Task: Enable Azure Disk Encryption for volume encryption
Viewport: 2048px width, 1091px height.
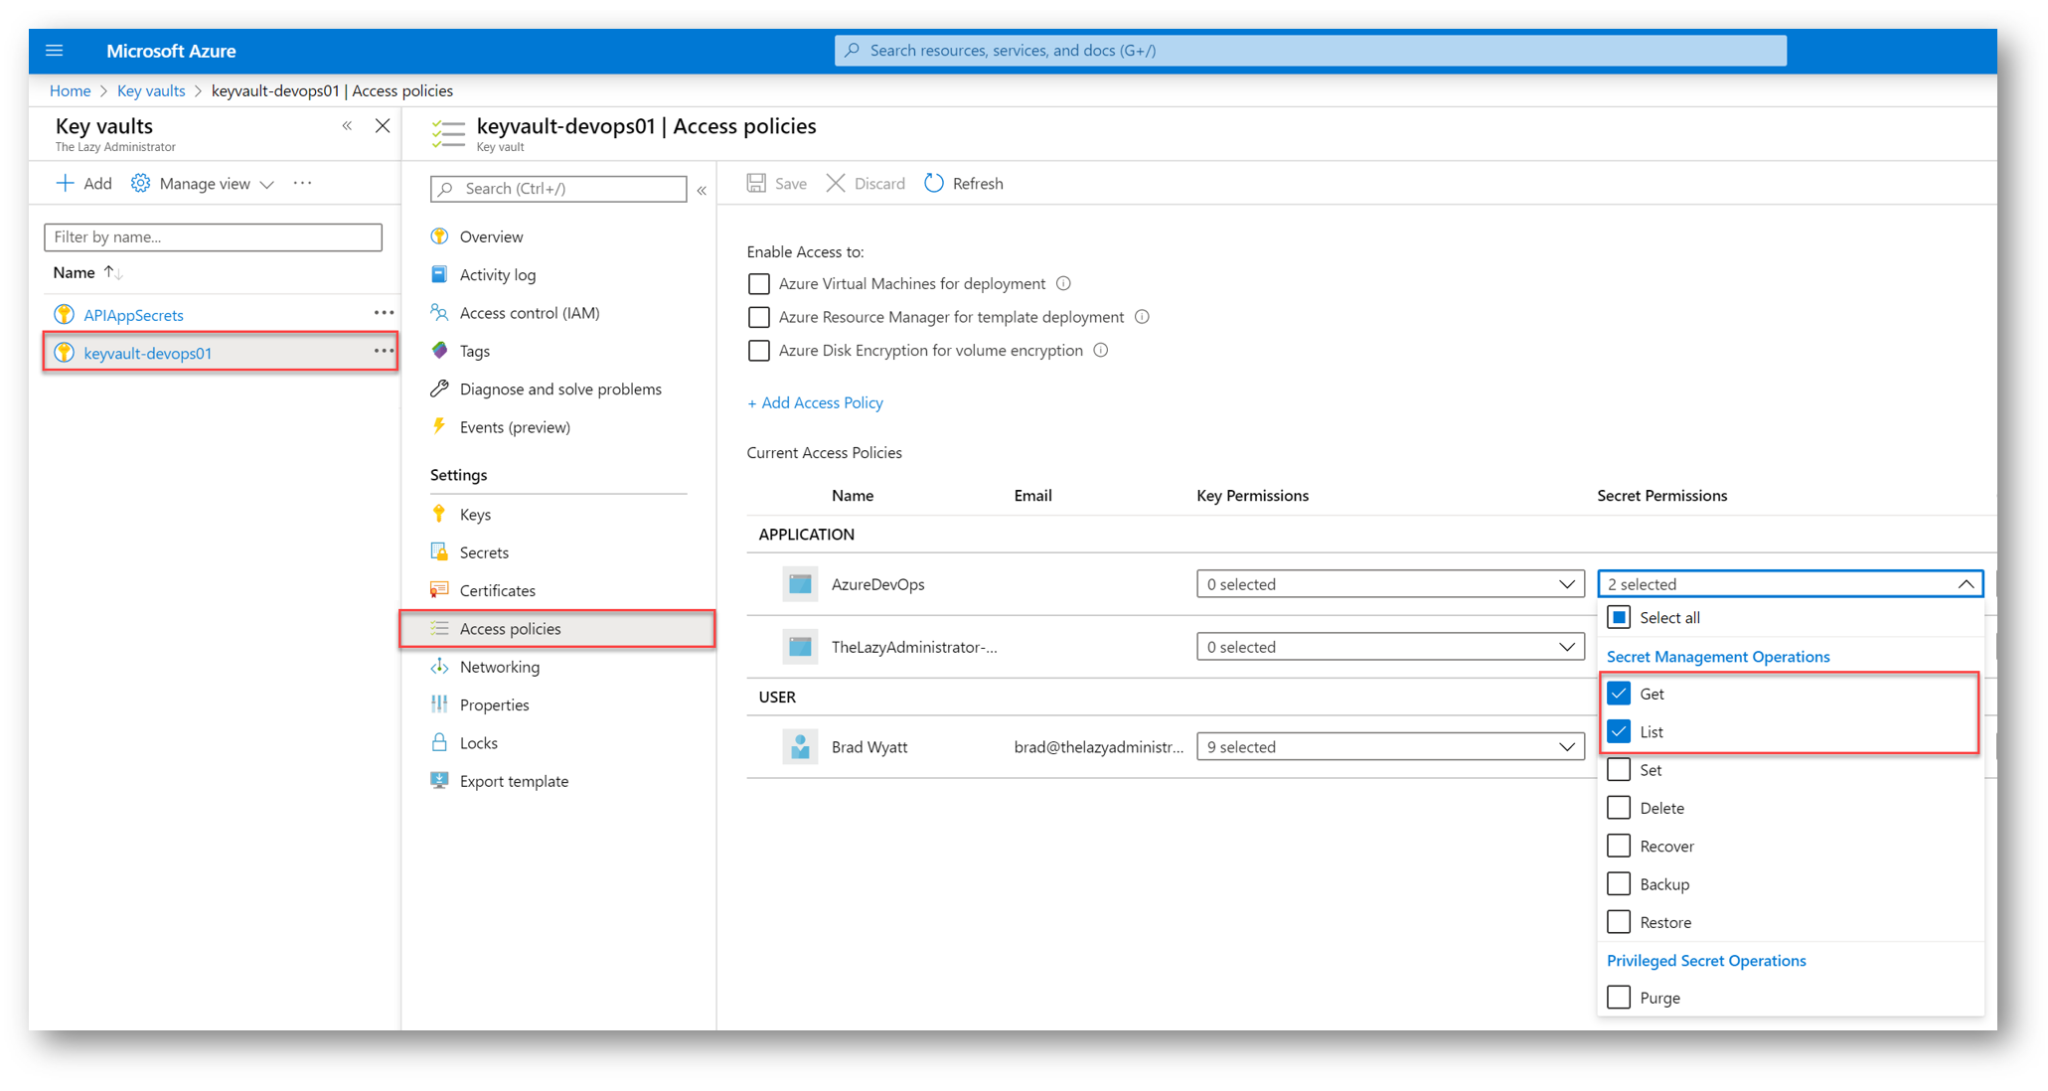Action: (x=759, y=350)
